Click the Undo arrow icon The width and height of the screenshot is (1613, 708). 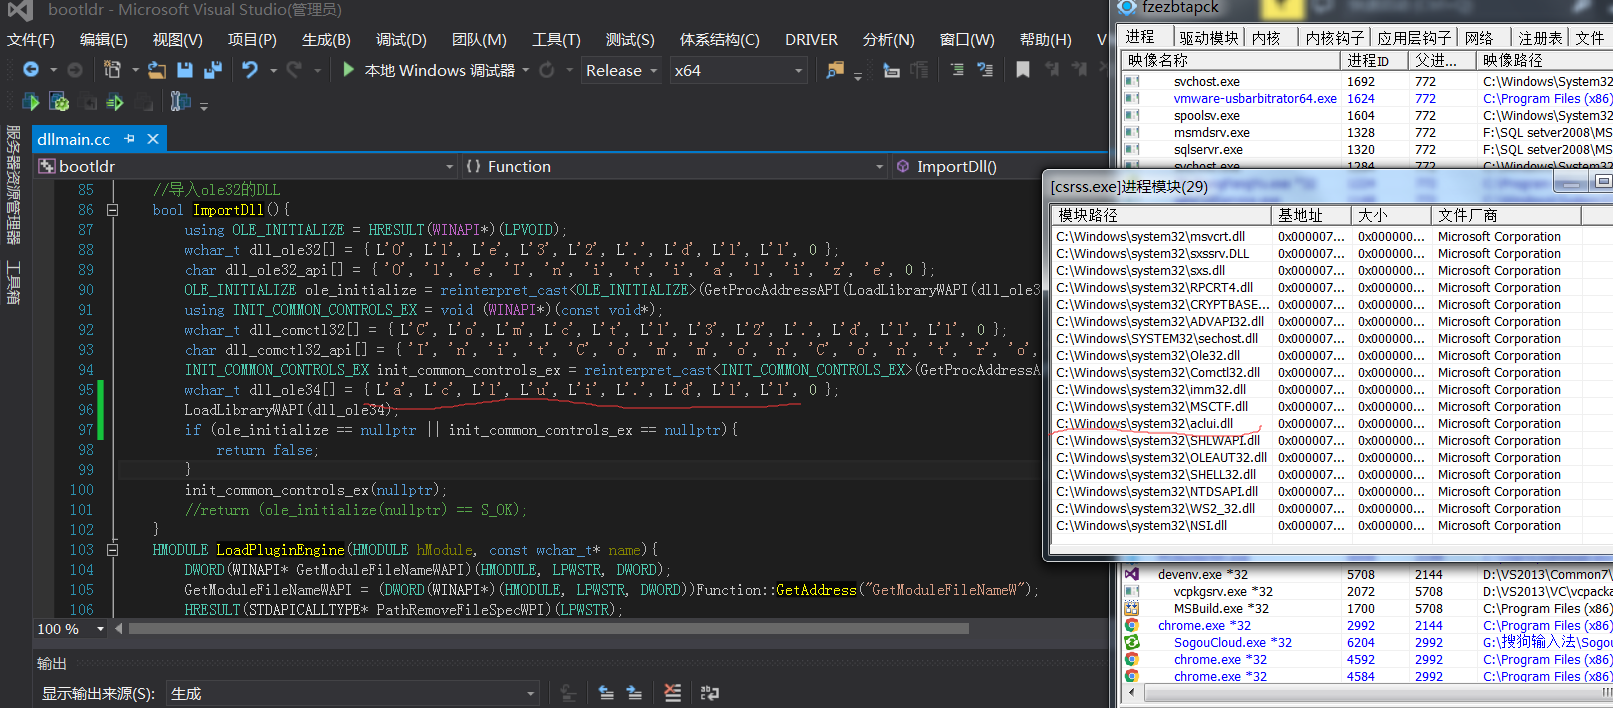pyautogui.click(x=250, y=70)
